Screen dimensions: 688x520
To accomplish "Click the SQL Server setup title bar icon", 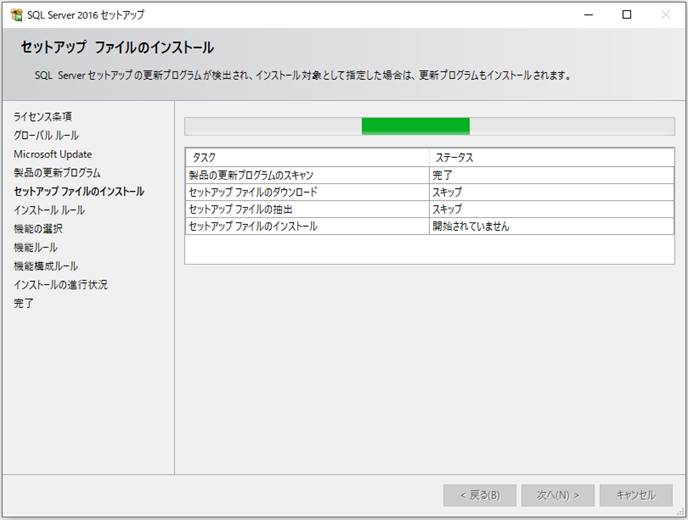I will tap(17, 14).
